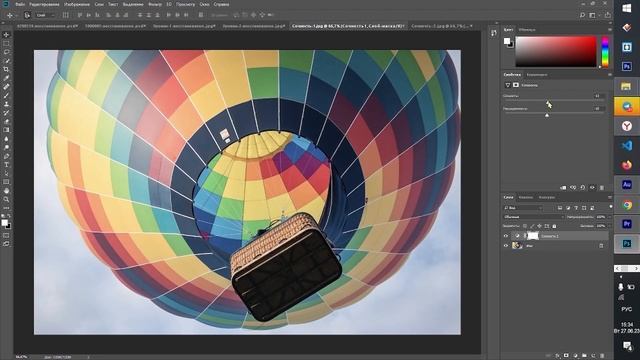
Task: Toggle adjustment visibility eye in Properties panel
Action: click(x=592, y=188)
